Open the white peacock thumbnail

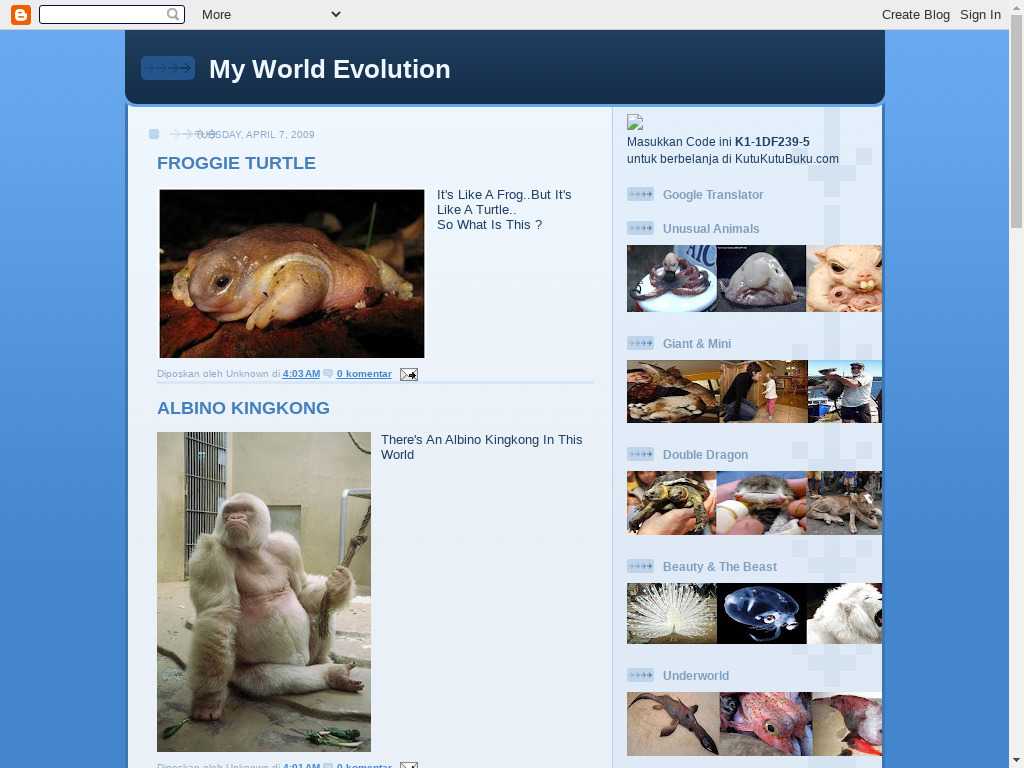pos(671,613)
